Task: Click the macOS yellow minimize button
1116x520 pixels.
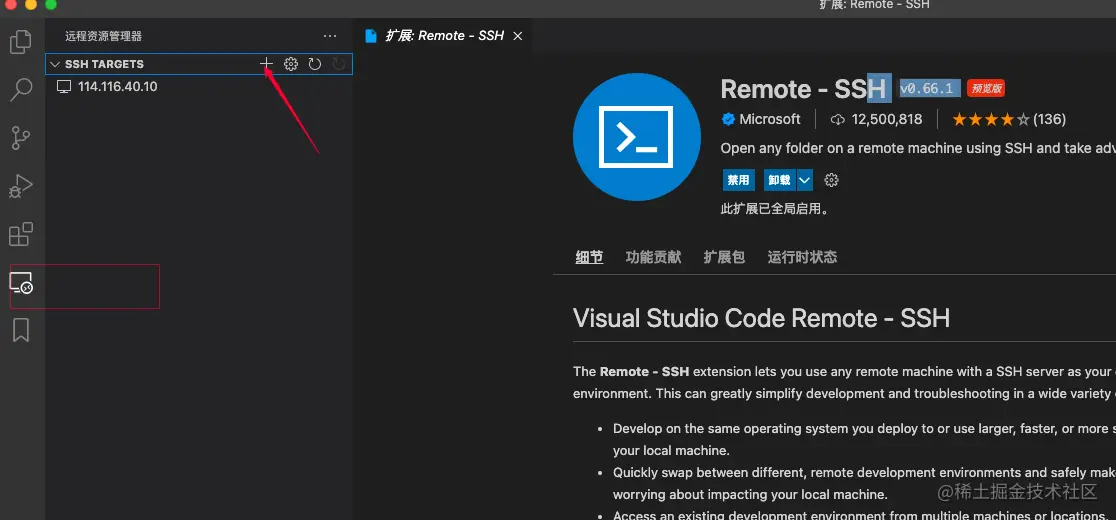Action: pyautogui.click(x=31, y=4)
